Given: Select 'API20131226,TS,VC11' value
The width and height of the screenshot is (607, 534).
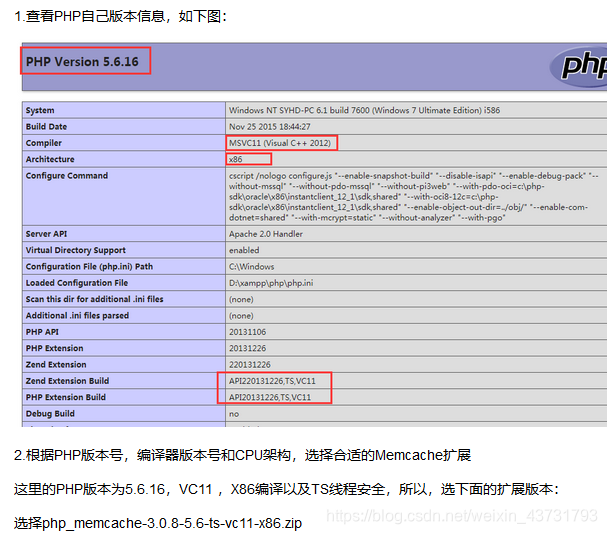Looking at the screenshot, I should click(270, 397).
